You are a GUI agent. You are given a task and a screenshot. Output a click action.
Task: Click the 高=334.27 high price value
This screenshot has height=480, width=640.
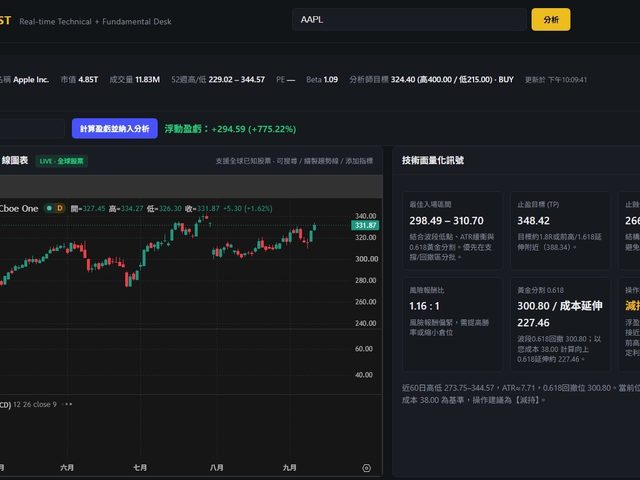coord(126,209)
